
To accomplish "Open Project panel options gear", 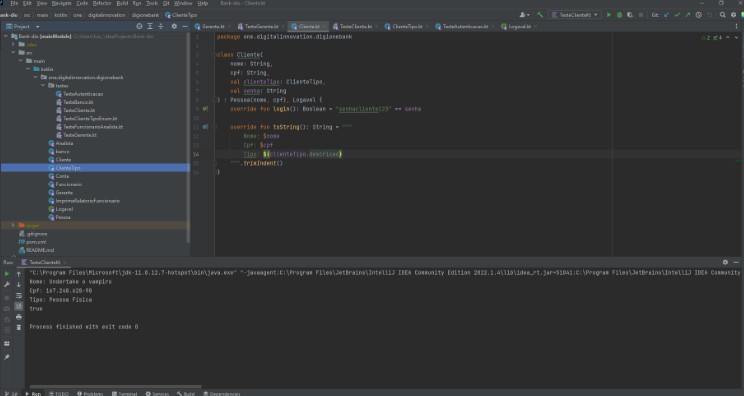I will tap(174, 27).
